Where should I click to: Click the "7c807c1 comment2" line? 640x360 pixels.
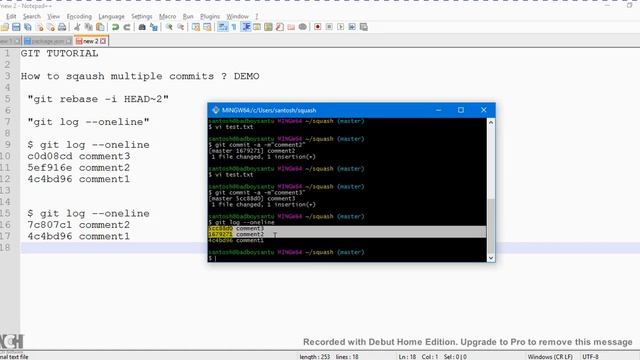(79, 225)
